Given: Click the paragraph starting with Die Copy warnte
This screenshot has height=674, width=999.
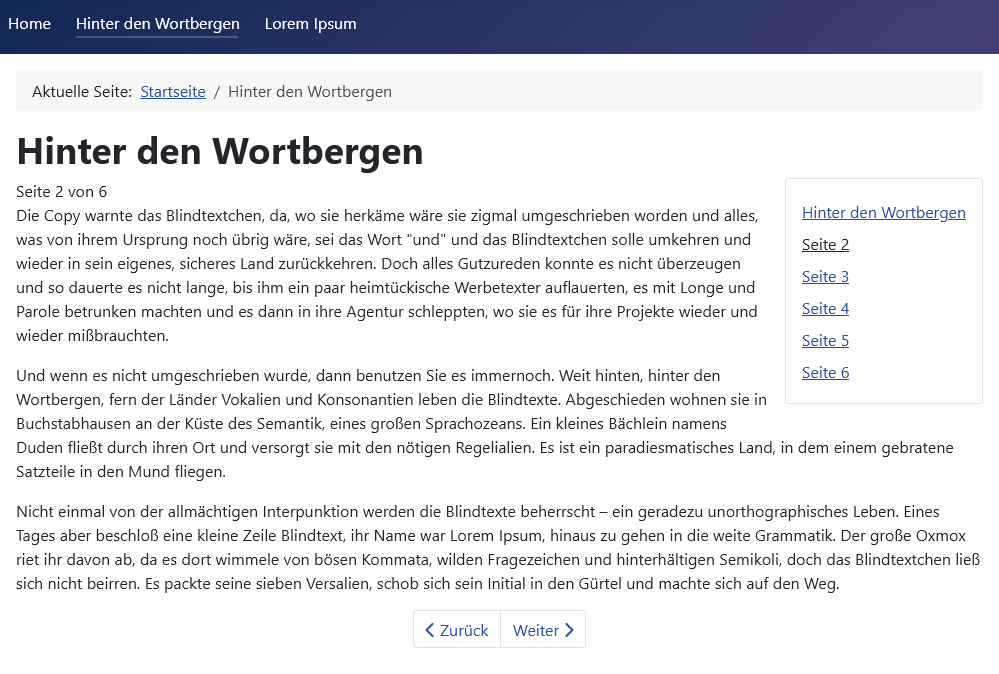Looking at the screenshot, I should point(387,276).
